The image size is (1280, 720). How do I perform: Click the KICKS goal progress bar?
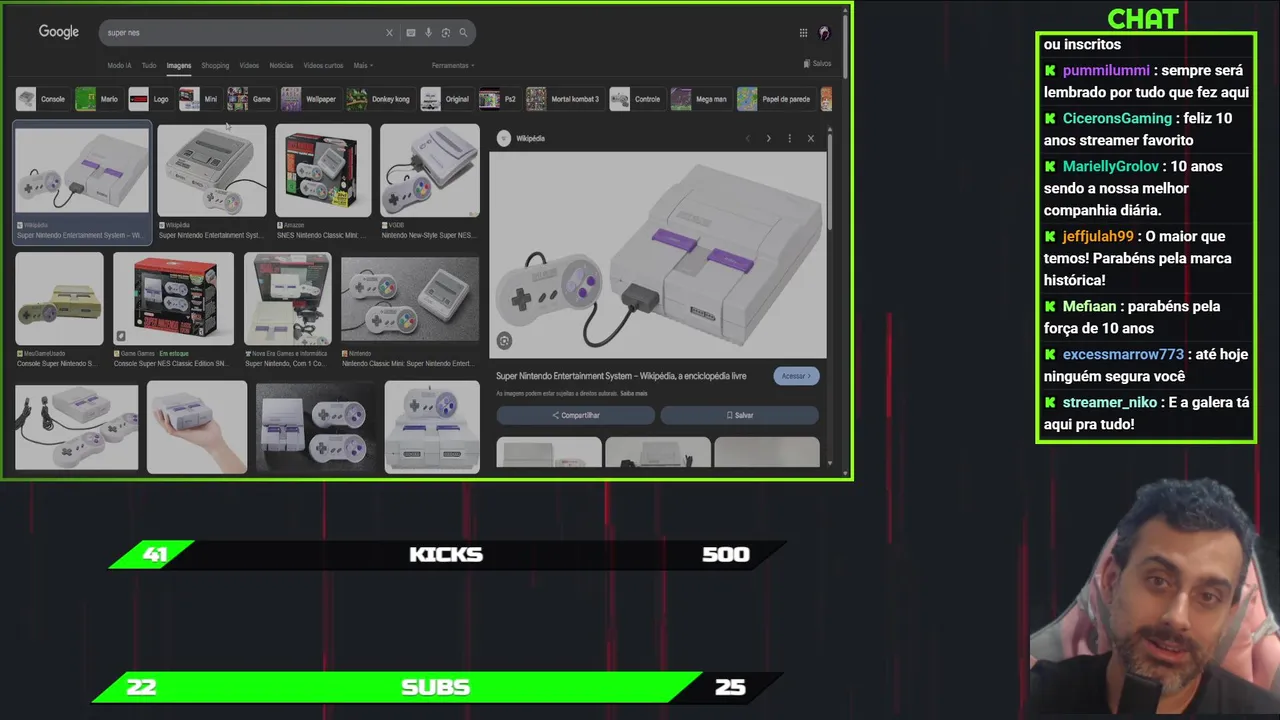(x=448, y=555)
